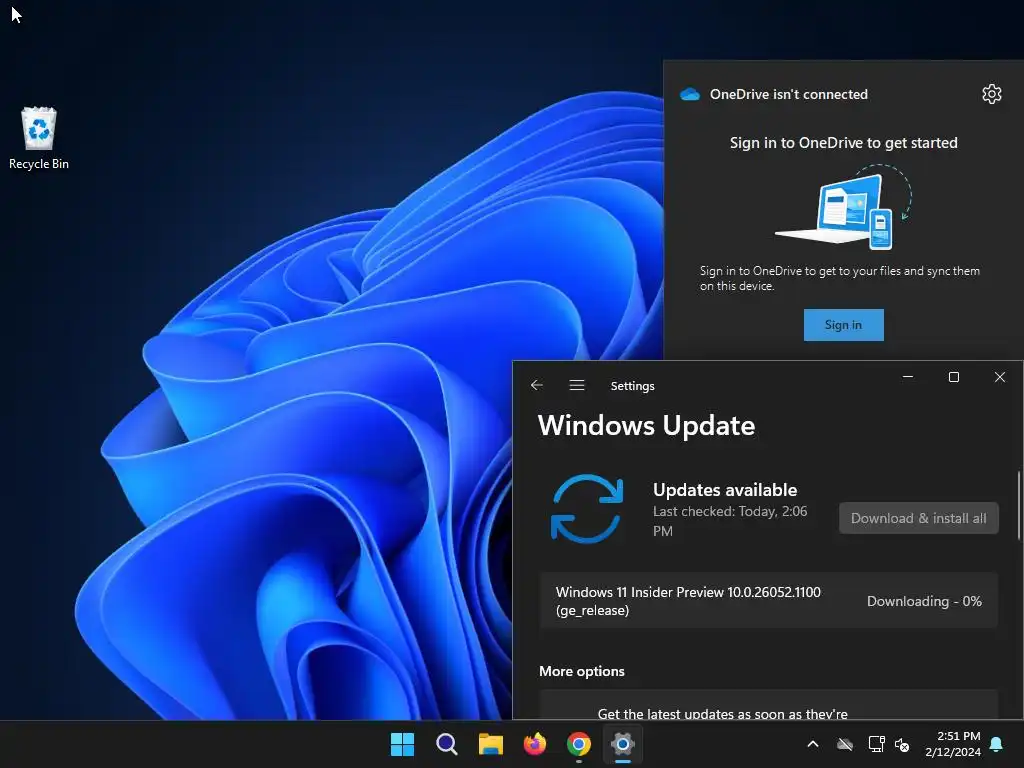Launch Google Chrome from taskbar
This screenshot has height=768, width=1024.
click(579, 744)
